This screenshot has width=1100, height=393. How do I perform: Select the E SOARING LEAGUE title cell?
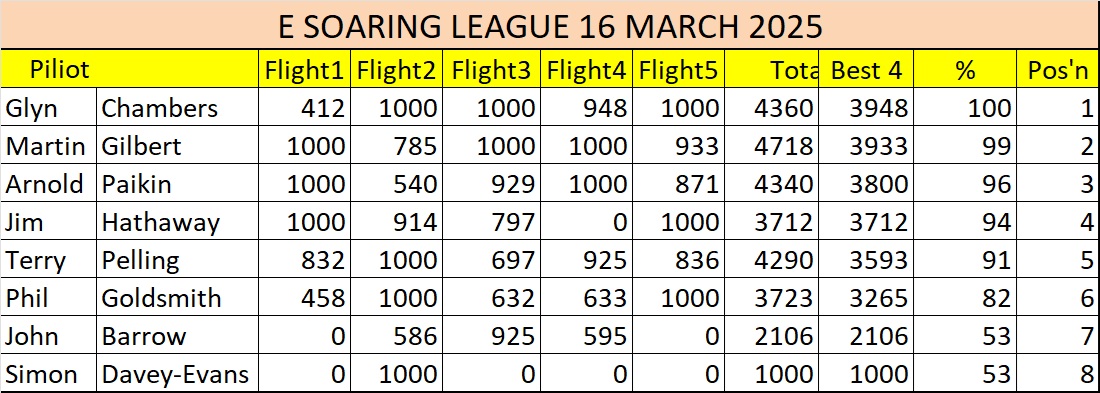pos(550,25)
